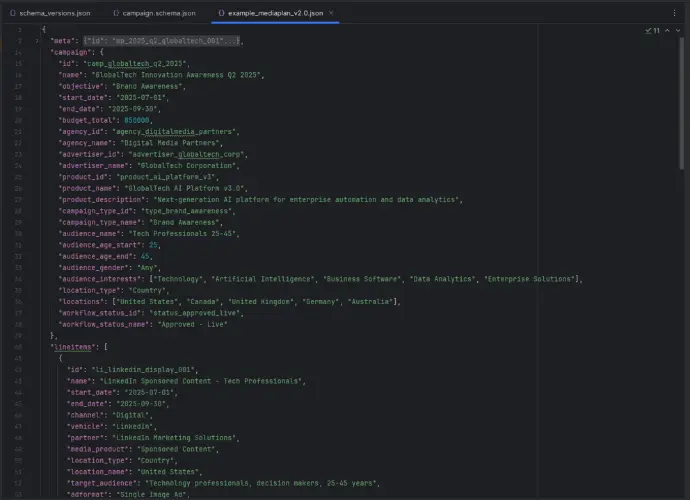The height and width of the screenshot is (500, 690).
Task: Click "status_approved_live" value
Action: (195, 313)
